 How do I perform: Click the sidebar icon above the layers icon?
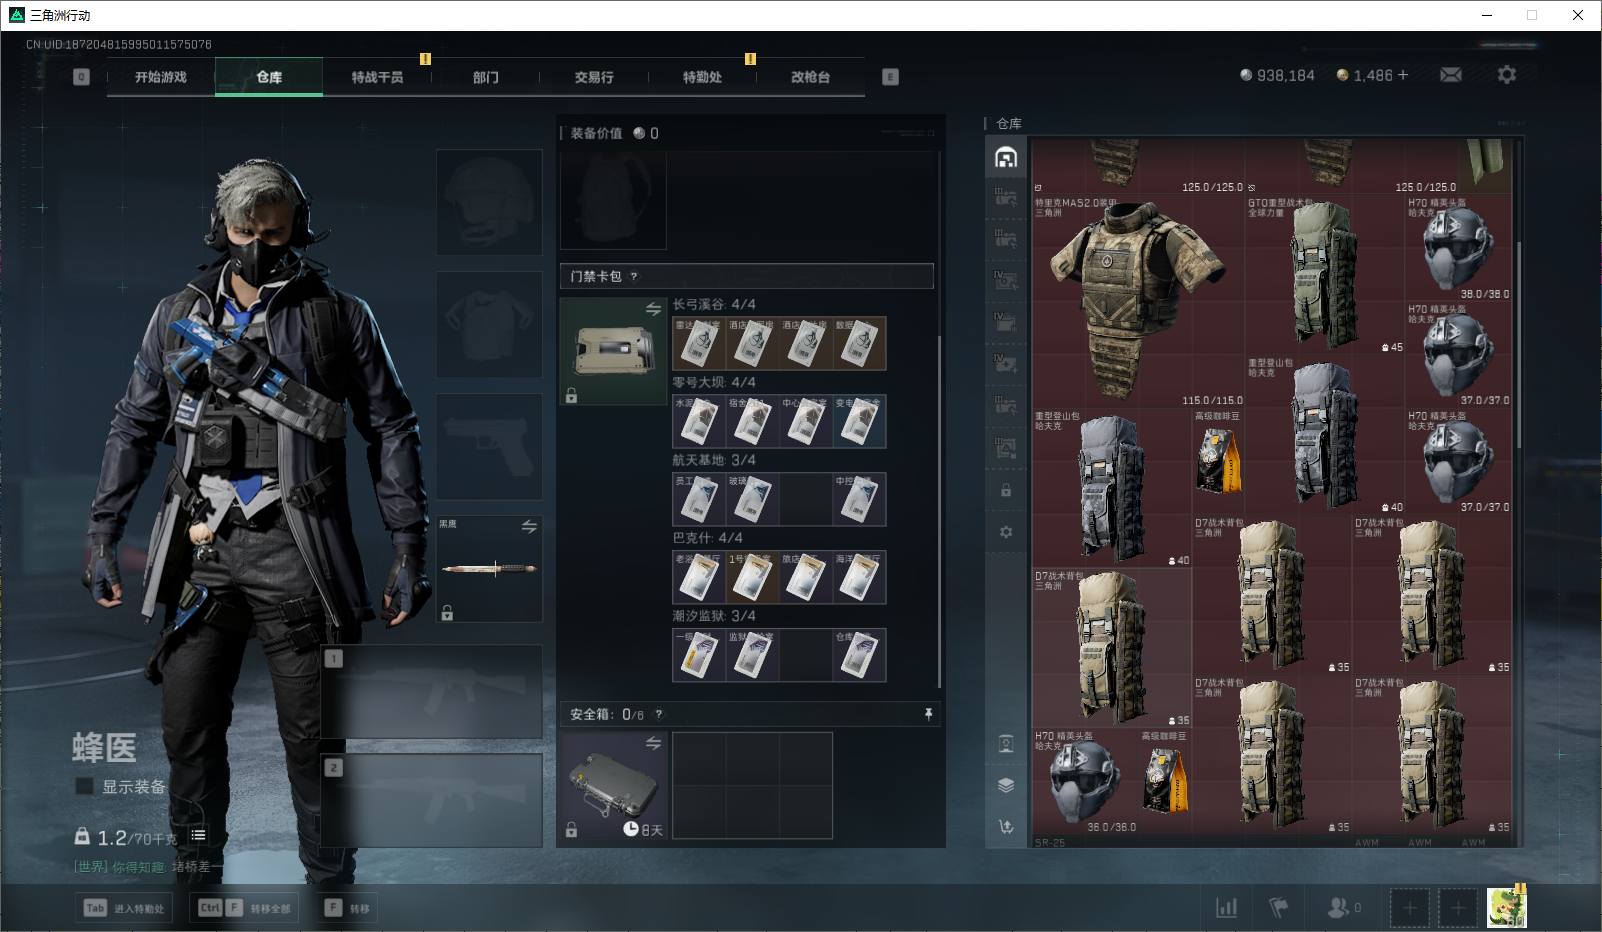click(x=1006, y=743)
